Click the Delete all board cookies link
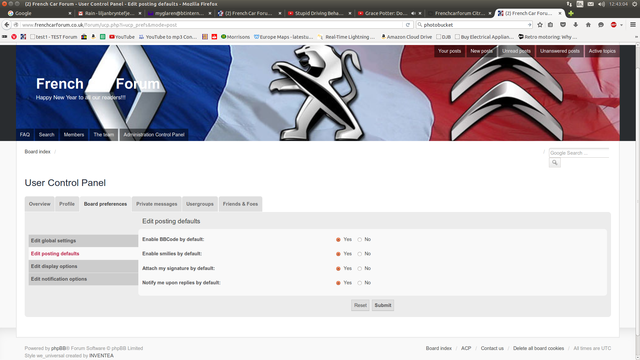 [538, 349]
